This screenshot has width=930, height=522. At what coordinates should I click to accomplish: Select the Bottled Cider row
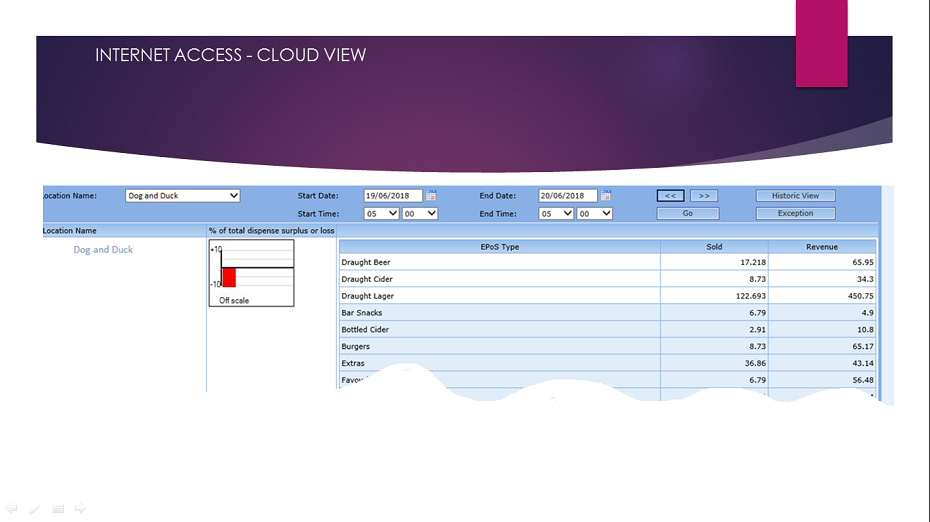(607, 330)
